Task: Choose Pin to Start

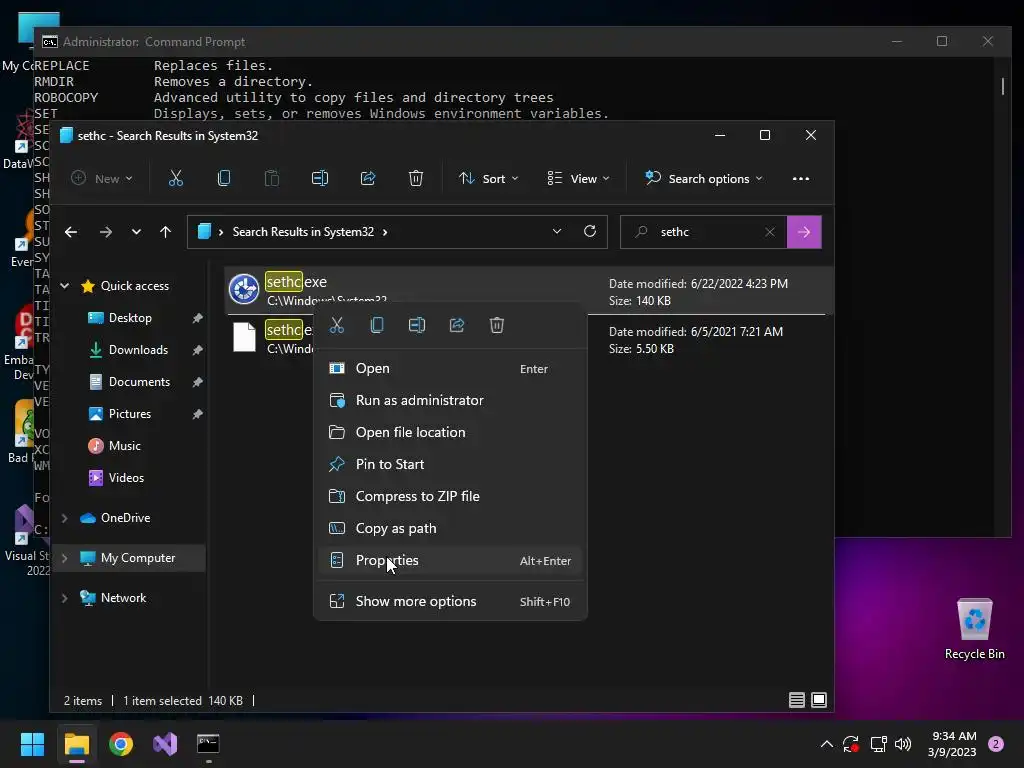Action: [x=451, y=464]
